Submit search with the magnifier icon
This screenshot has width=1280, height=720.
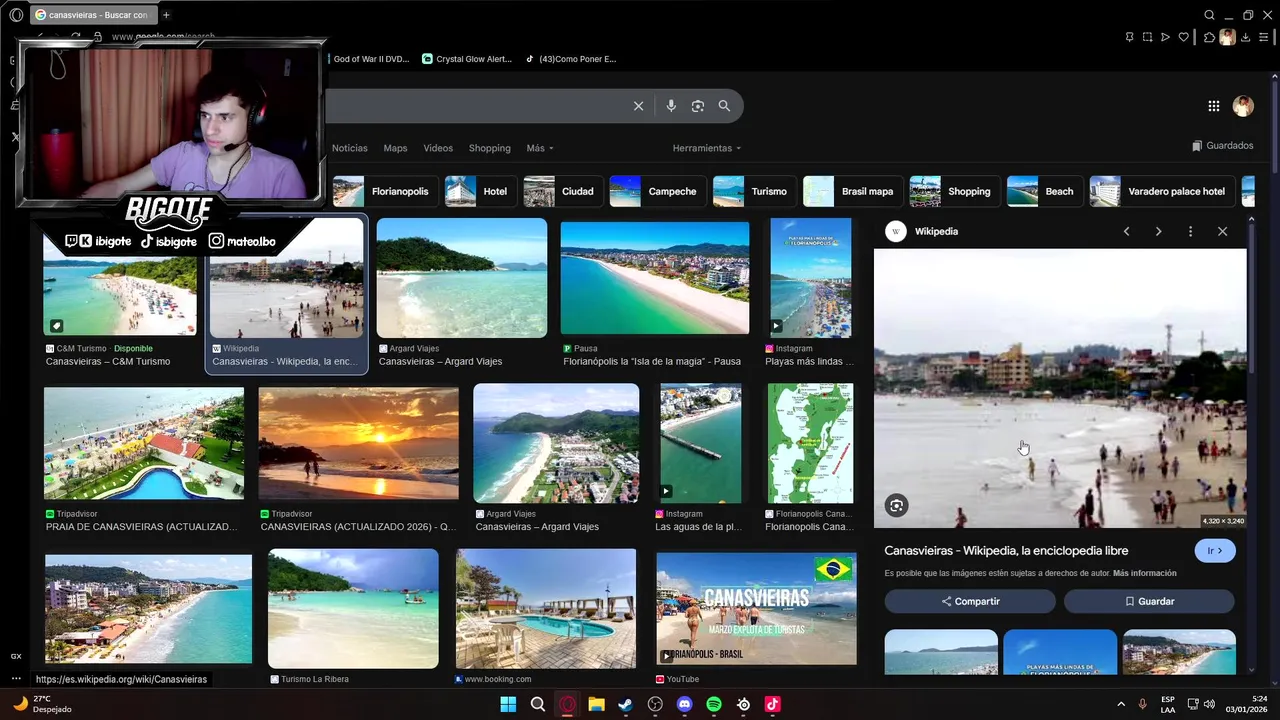[x=724, y=106]
